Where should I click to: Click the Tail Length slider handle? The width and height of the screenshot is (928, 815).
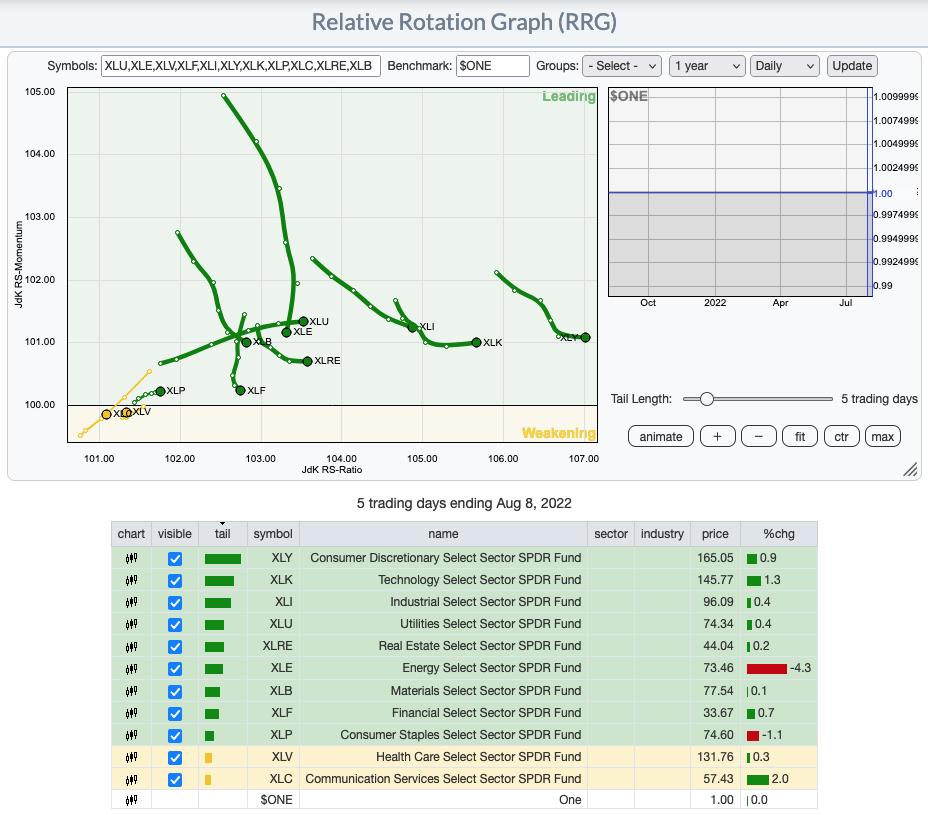tap(707, 399)
